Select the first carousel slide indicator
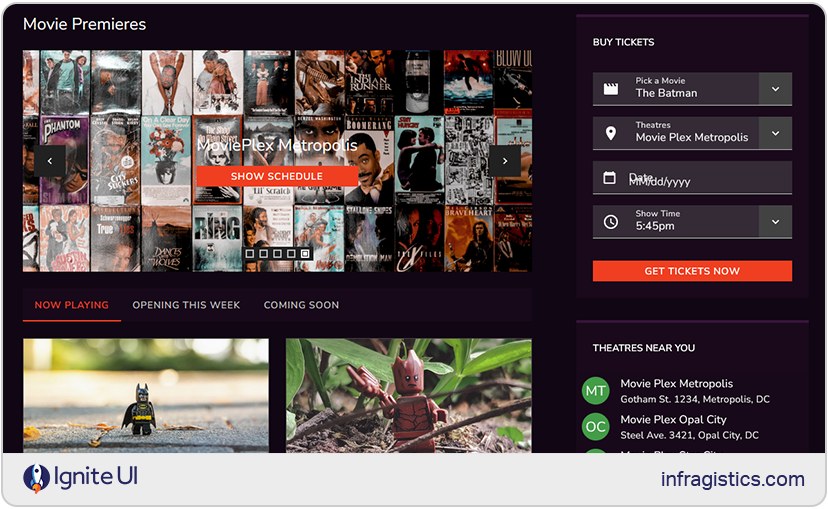Viewport: 828px width, 509px height. tap(250, 254)
